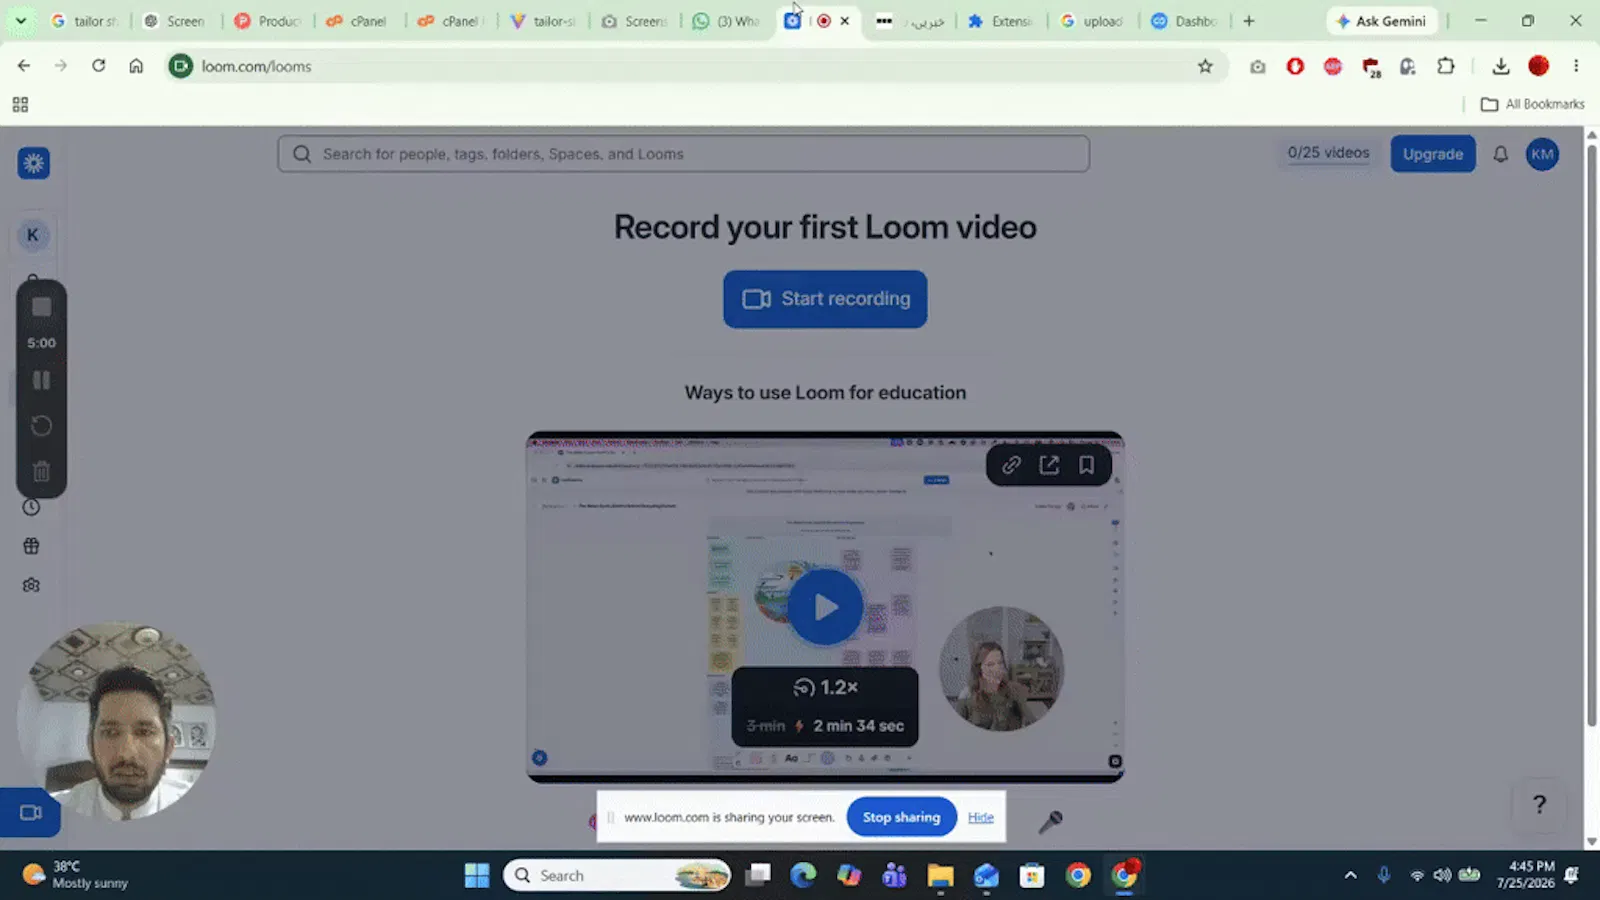Open the weather widget showing 38°C
This screenshot has width=1600, height=900.
pos(76,875)
